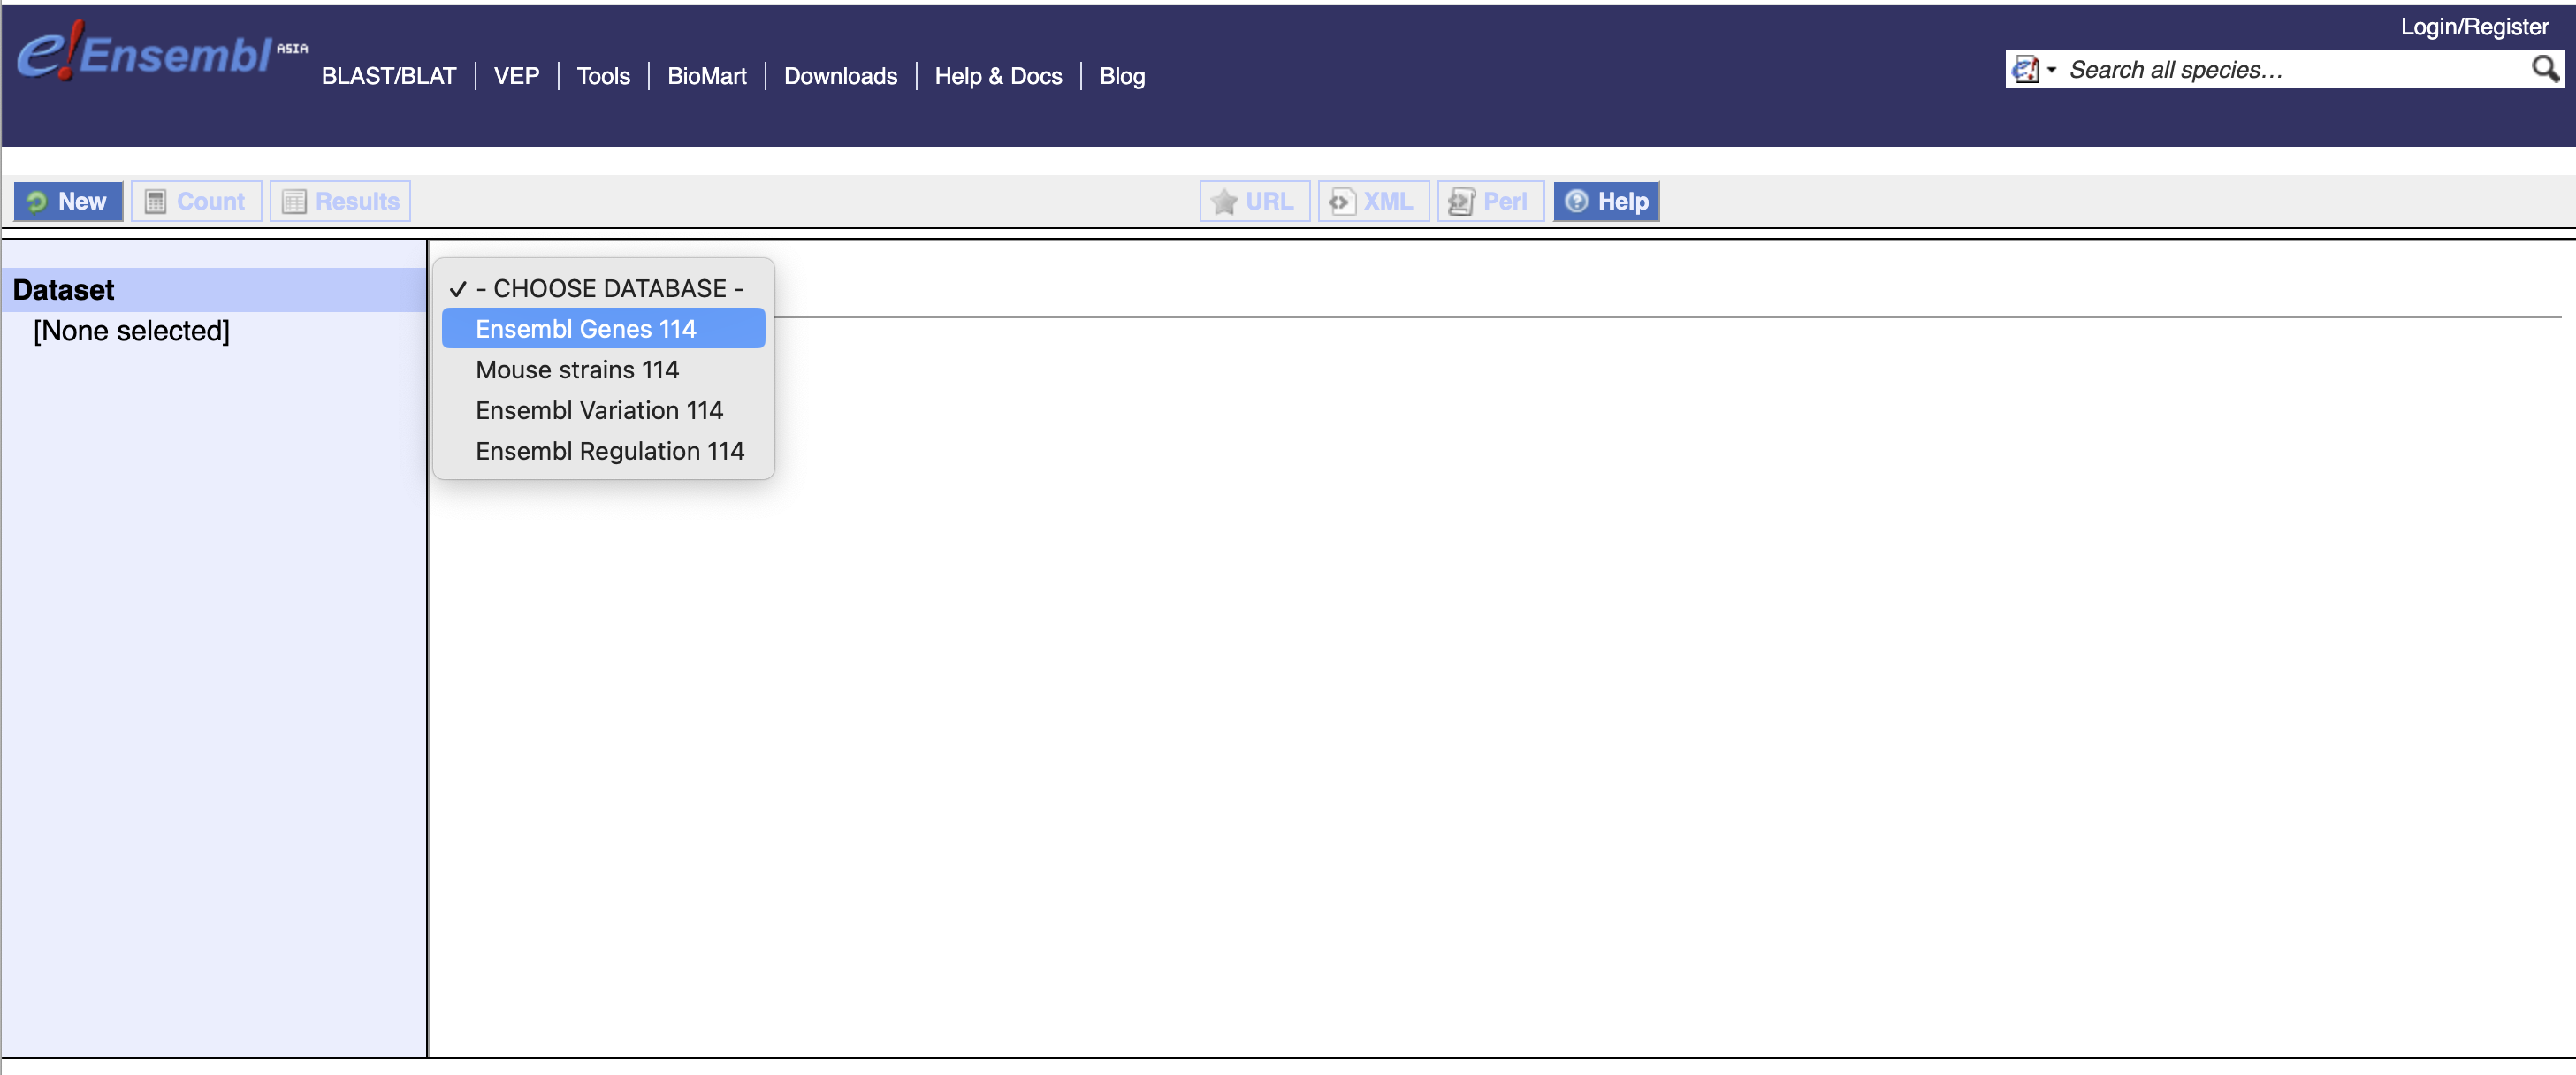Open Help & Docs
Image resolution: width=2576 pixels, height=1075 pixels.
pos(997,76)
